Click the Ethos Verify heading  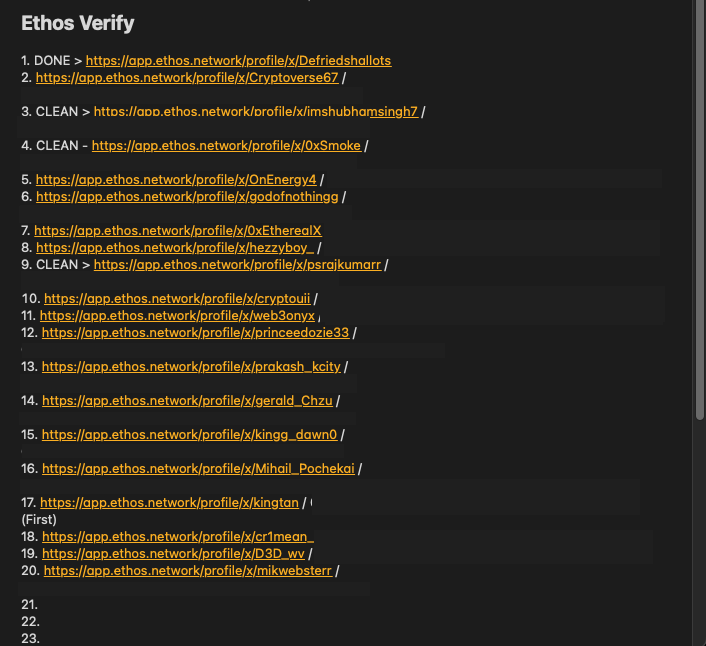(78, 23)
